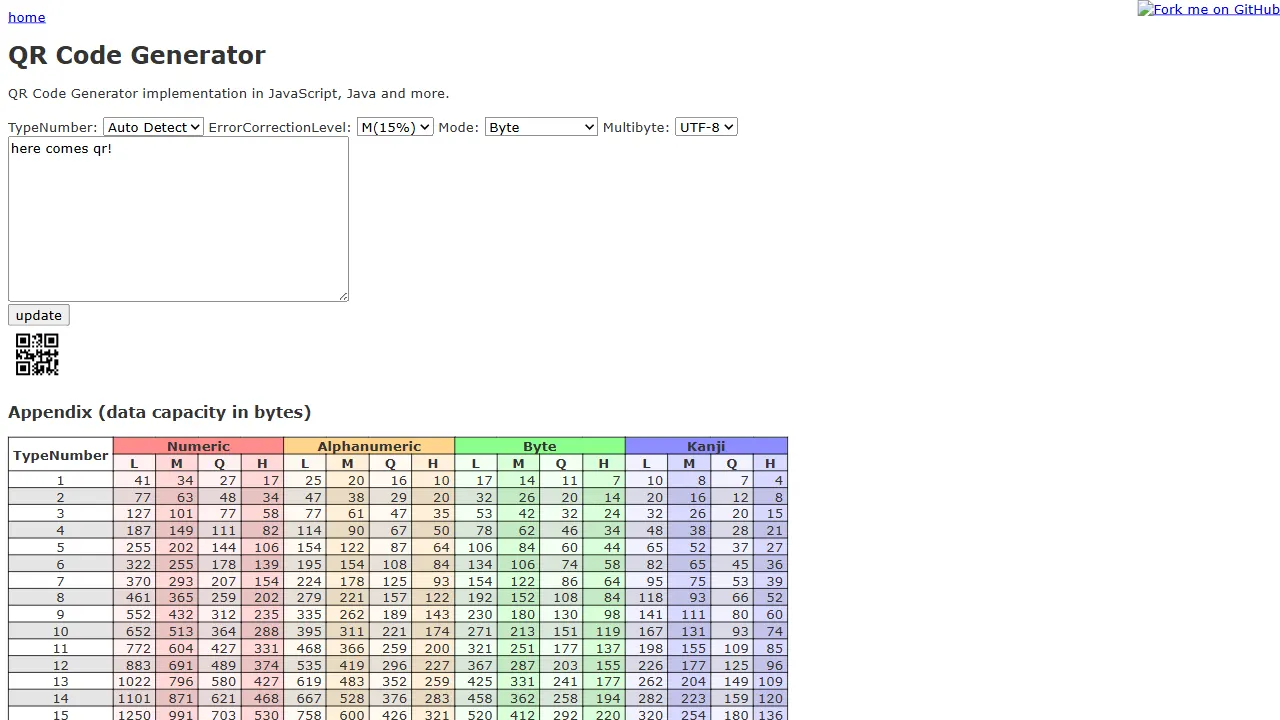Screen dimensions: 1280x720
Task: Click the 'Multibyte:' label
Action: (x=636, y=127)
